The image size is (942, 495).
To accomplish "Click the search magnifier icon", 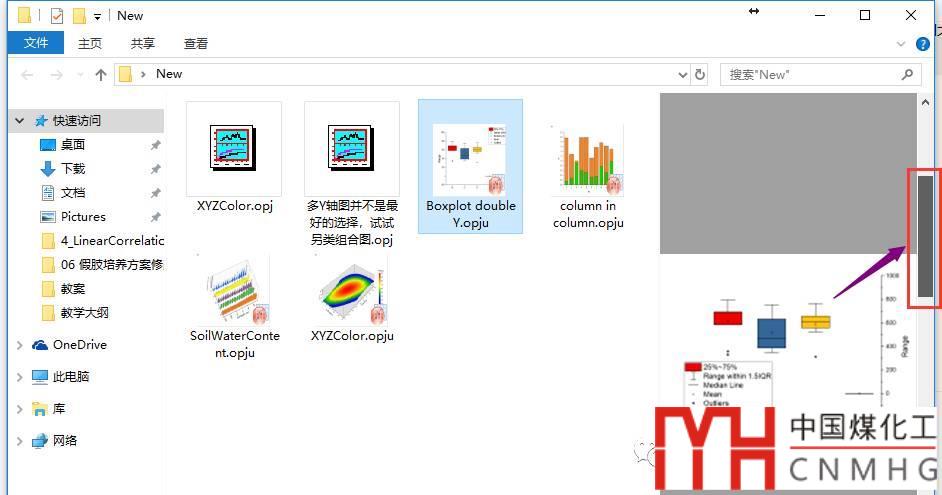I will click(908, 74).
